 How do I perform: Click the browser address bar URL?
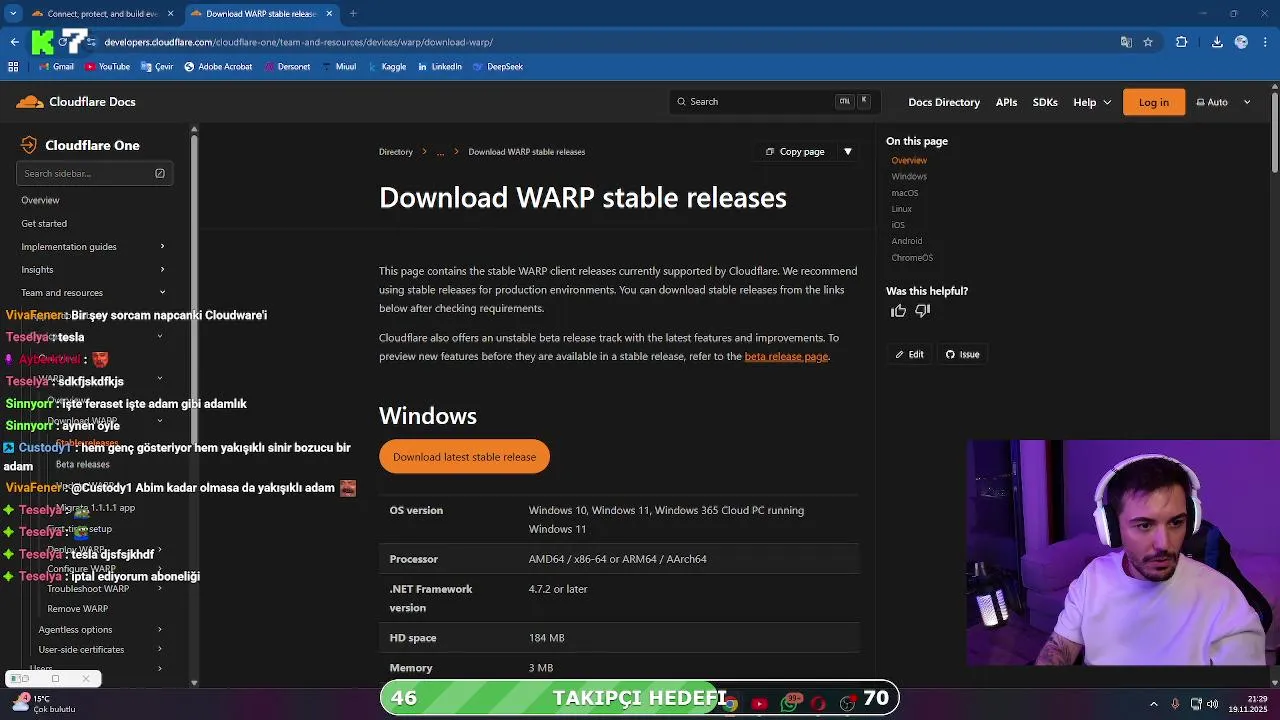pyautogui.click(x=298, y=42)
